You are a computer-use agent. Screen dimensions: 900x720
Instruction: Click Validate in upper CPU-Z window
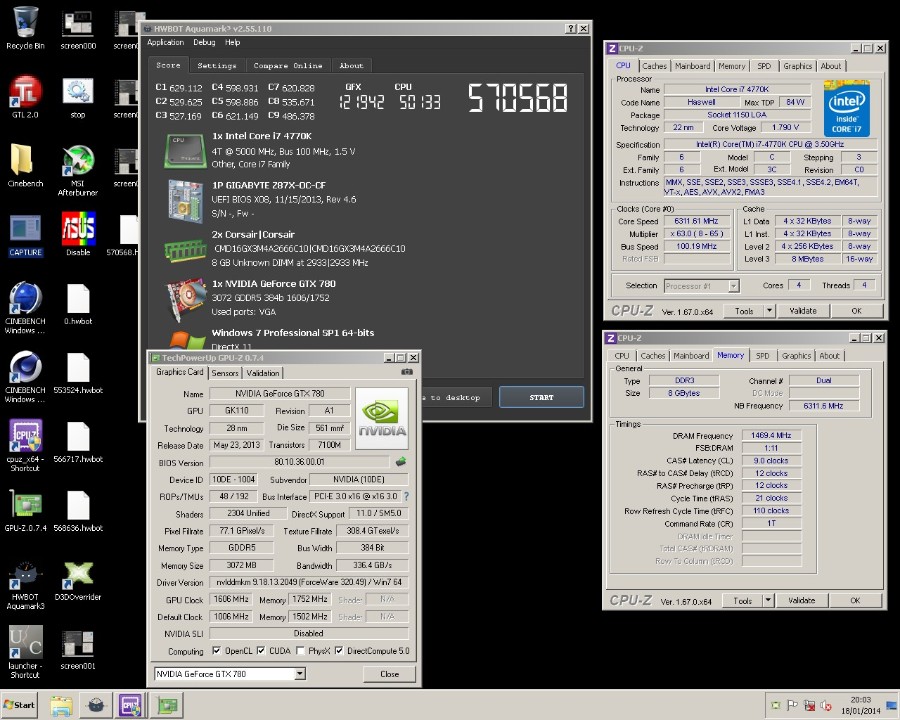(x=802, y=311)
